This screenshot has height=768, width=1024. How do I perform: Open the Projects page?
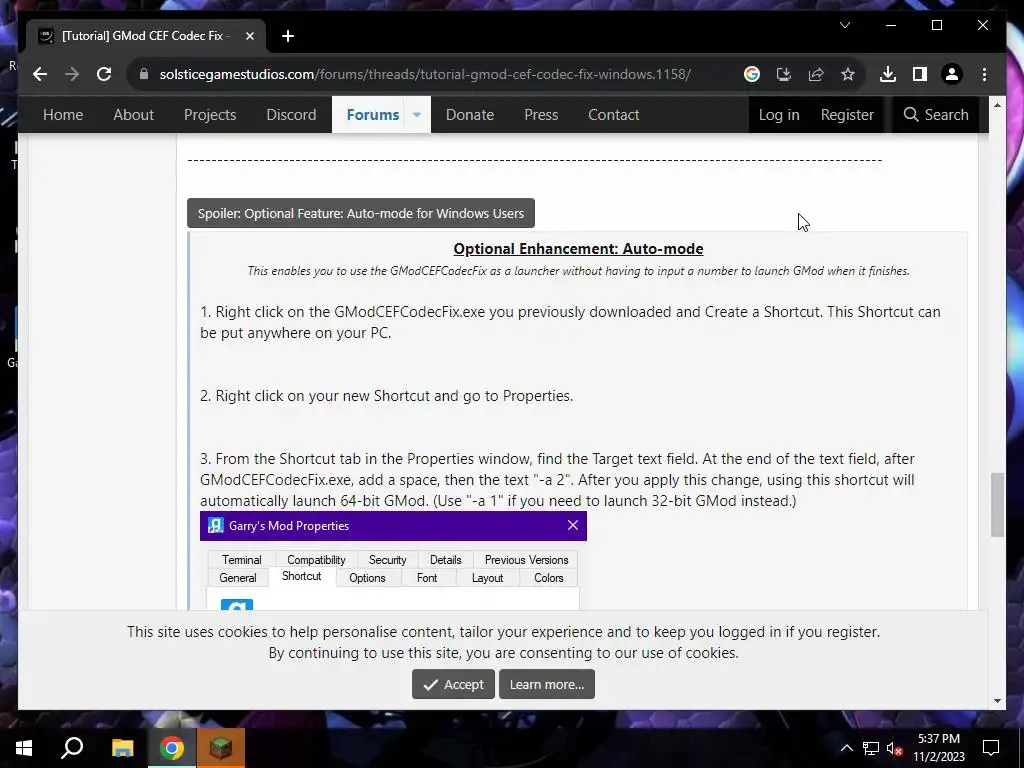[x=210, y=115]
